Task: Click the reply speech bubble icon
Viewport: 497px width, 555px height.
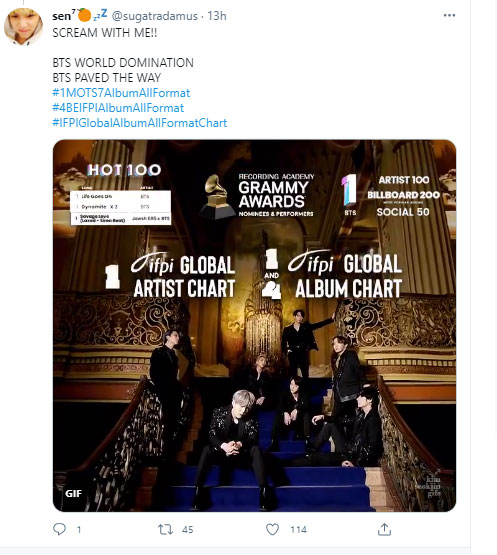Action: coord(59,529)
